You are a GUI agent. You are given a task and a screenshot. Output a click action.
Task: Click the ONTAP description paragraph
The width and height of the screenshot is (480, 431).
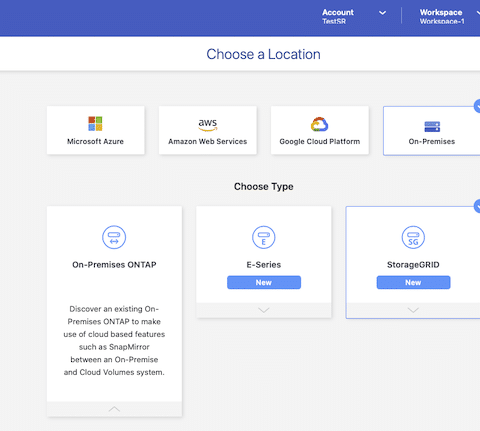114,340
